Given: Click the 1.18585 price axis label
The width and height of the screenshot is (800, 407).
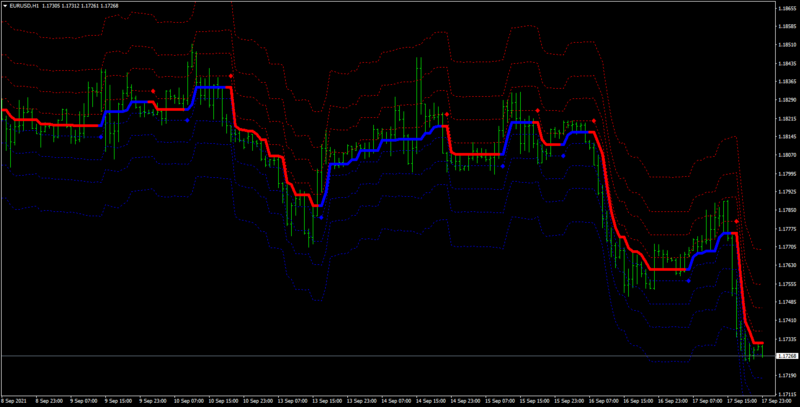Looking at the screenshot, I should tap(787, 27).
